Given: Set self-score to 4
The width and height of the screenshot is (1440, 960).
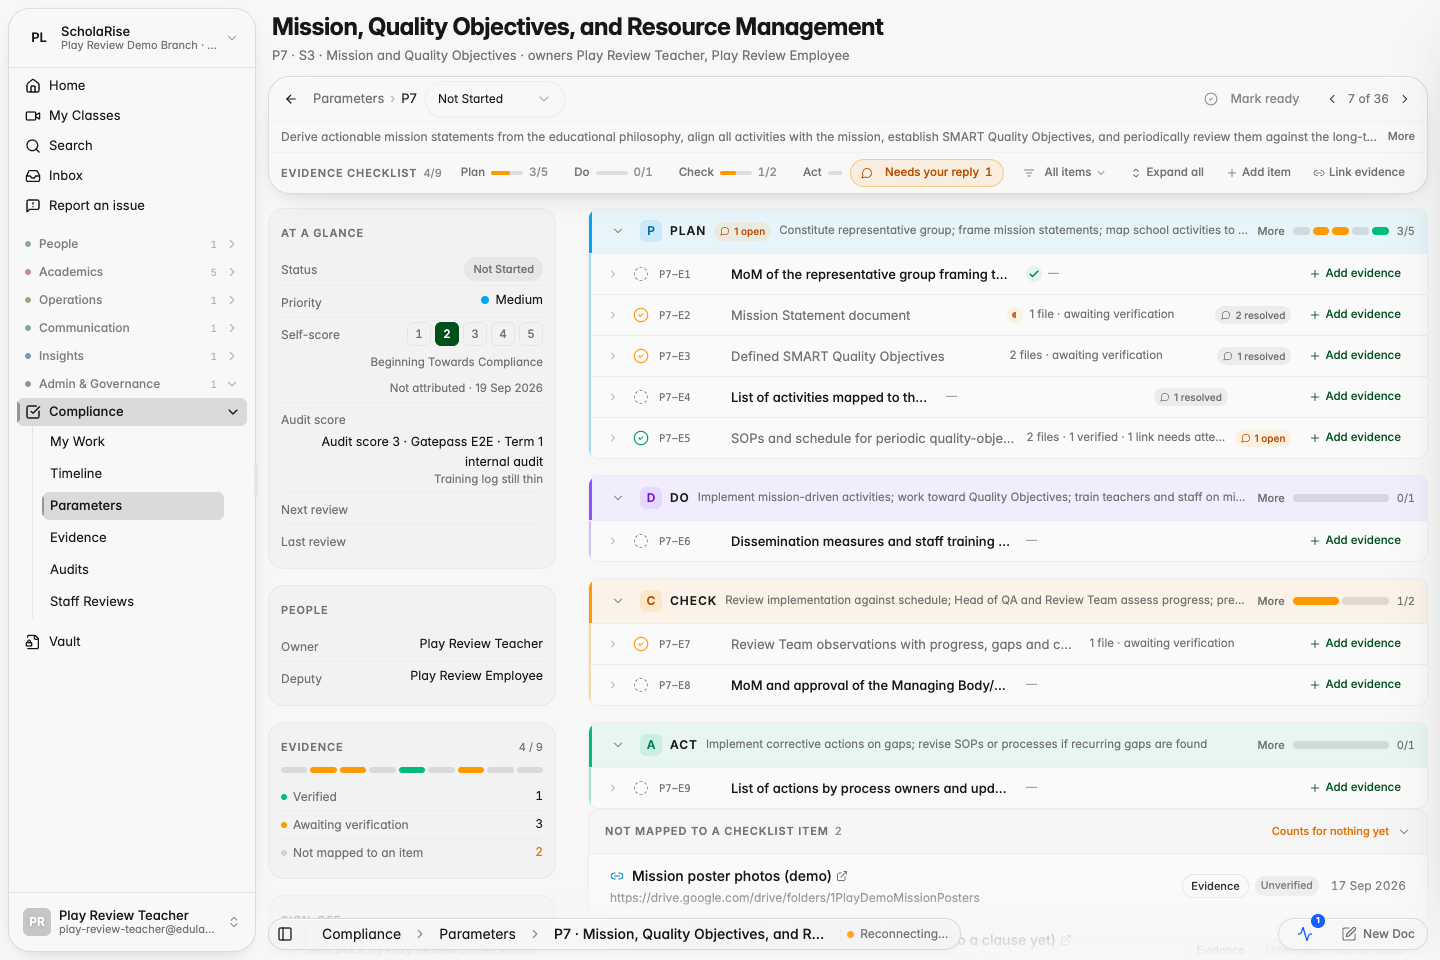Looking at the screenshot, I should pos(503,334).
